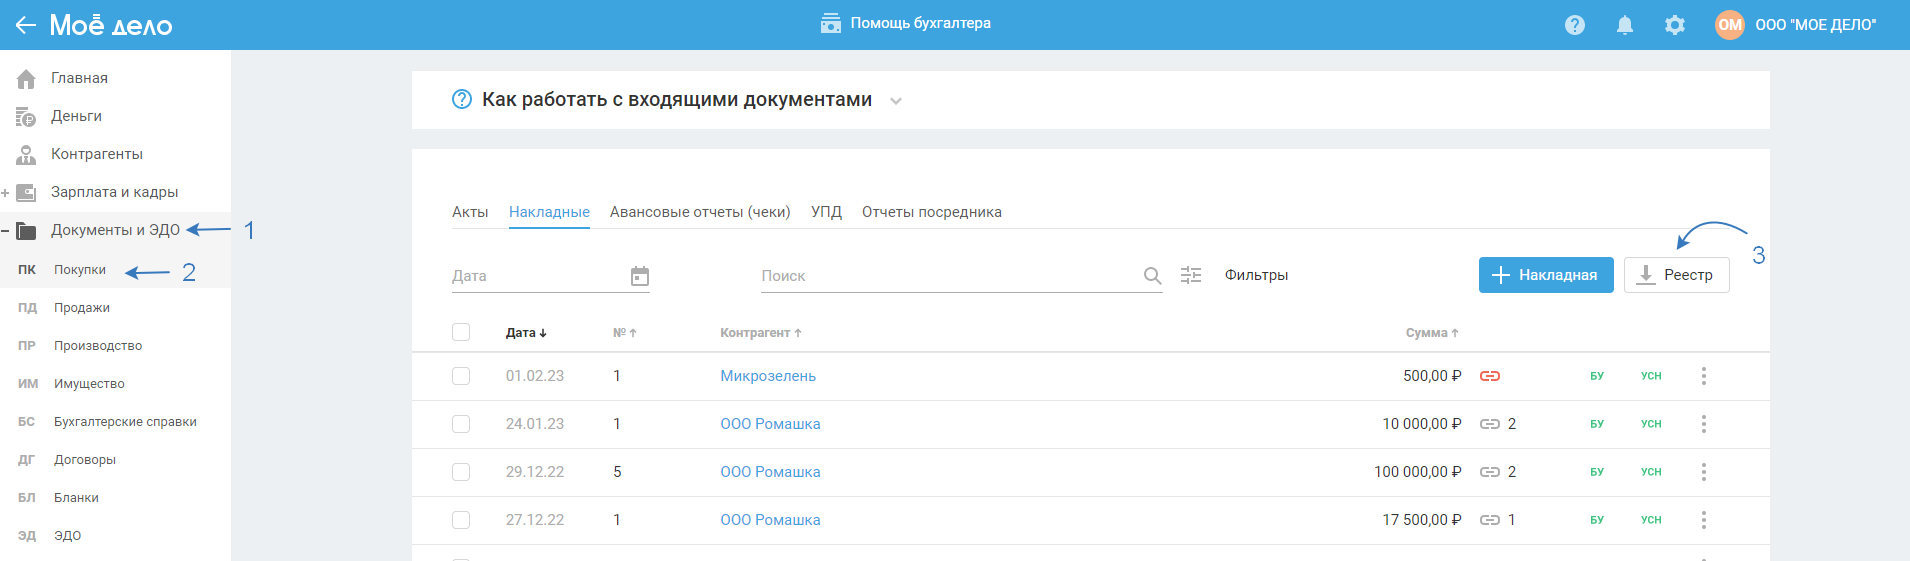This screenshot has width=1910, height=561.
Task: Click the calendar icon in date field
Action: pyautogui.click(x=640, y=276)
